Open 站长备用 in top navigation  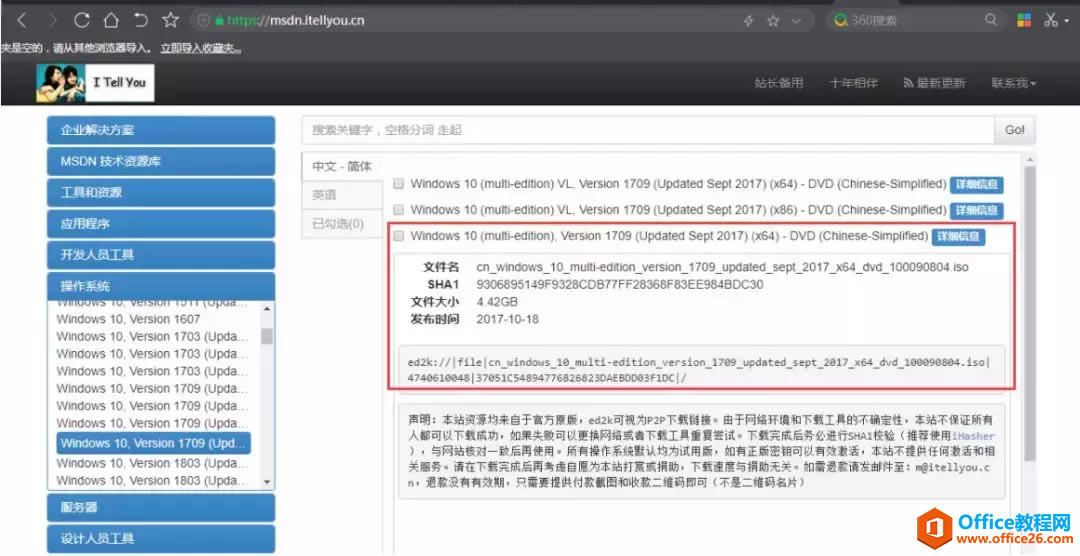[779, 83]
